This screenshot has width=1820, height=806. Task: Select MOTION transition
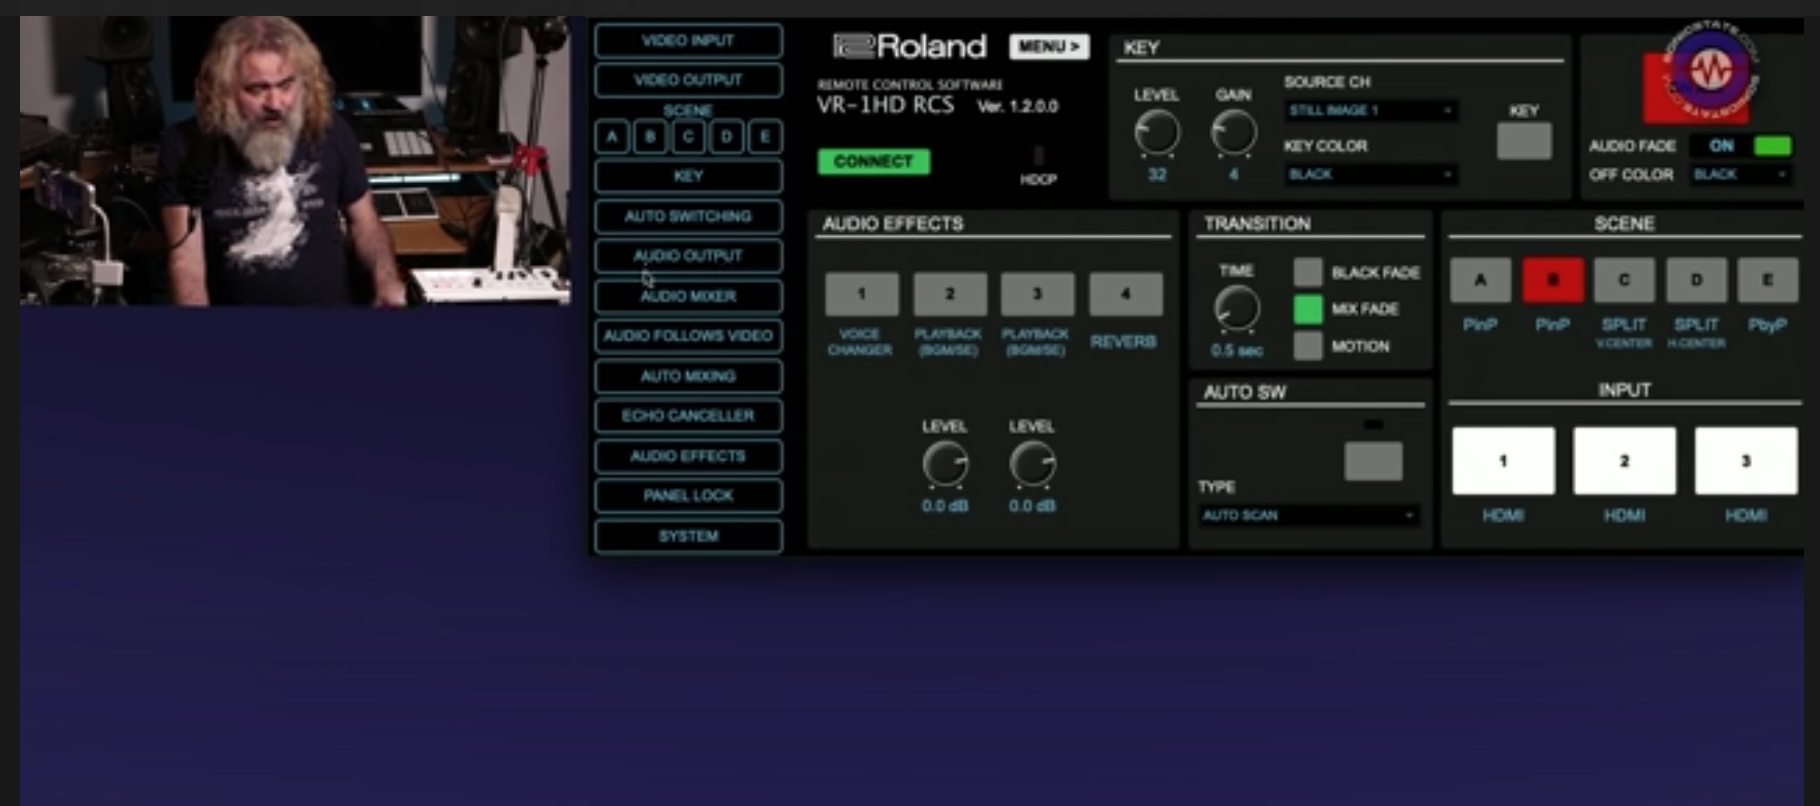[x=1308, y=346]
